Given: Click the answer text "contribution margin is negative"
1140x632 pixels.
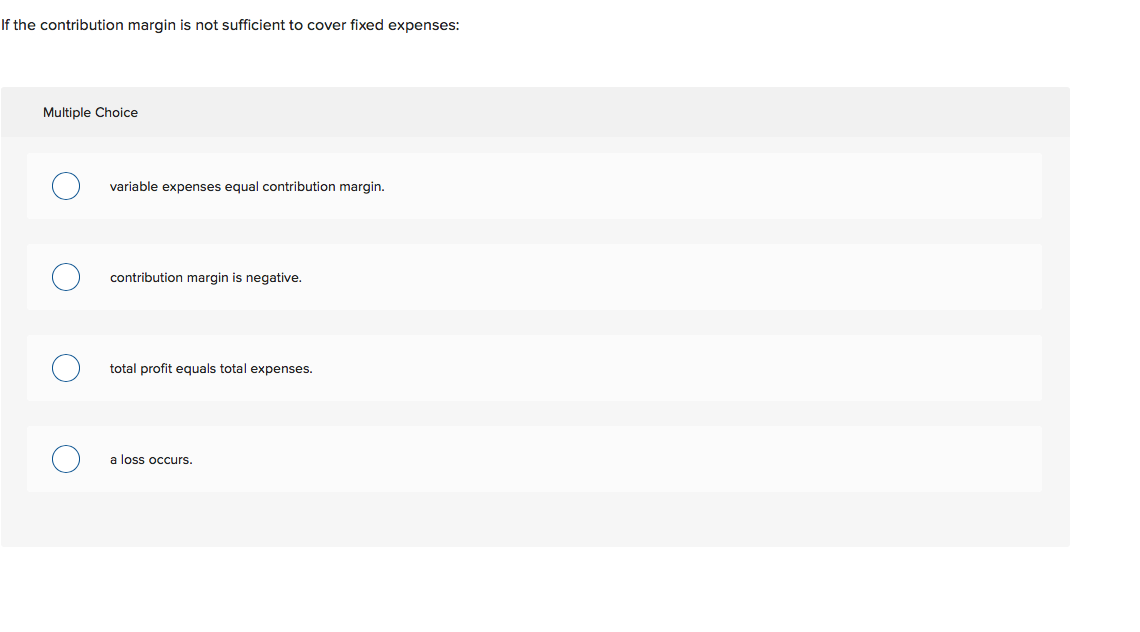Looking at the screenshot, I should pos(203,277).
